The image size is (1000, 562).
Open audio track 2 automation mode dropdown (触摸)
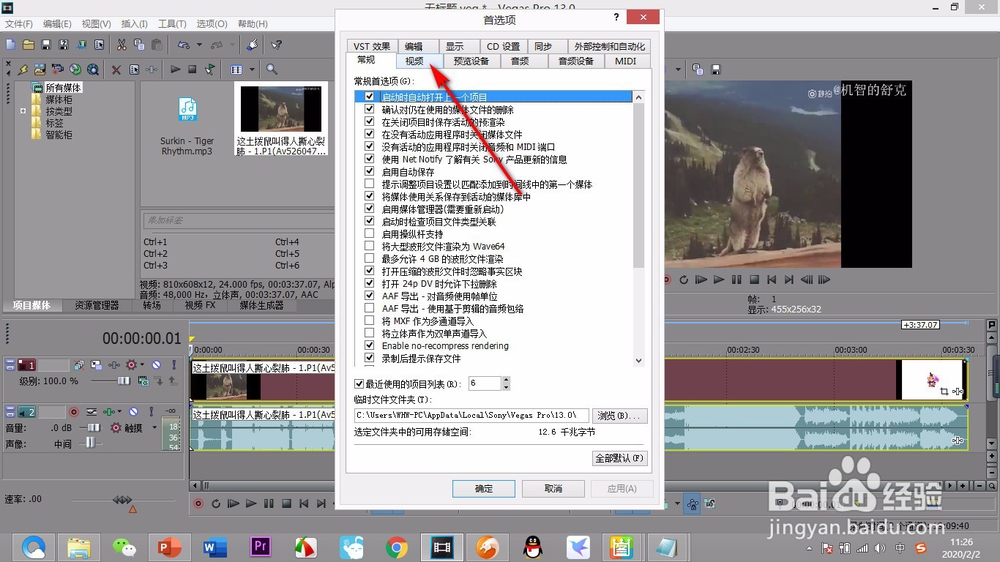click(x=154, y=427)
